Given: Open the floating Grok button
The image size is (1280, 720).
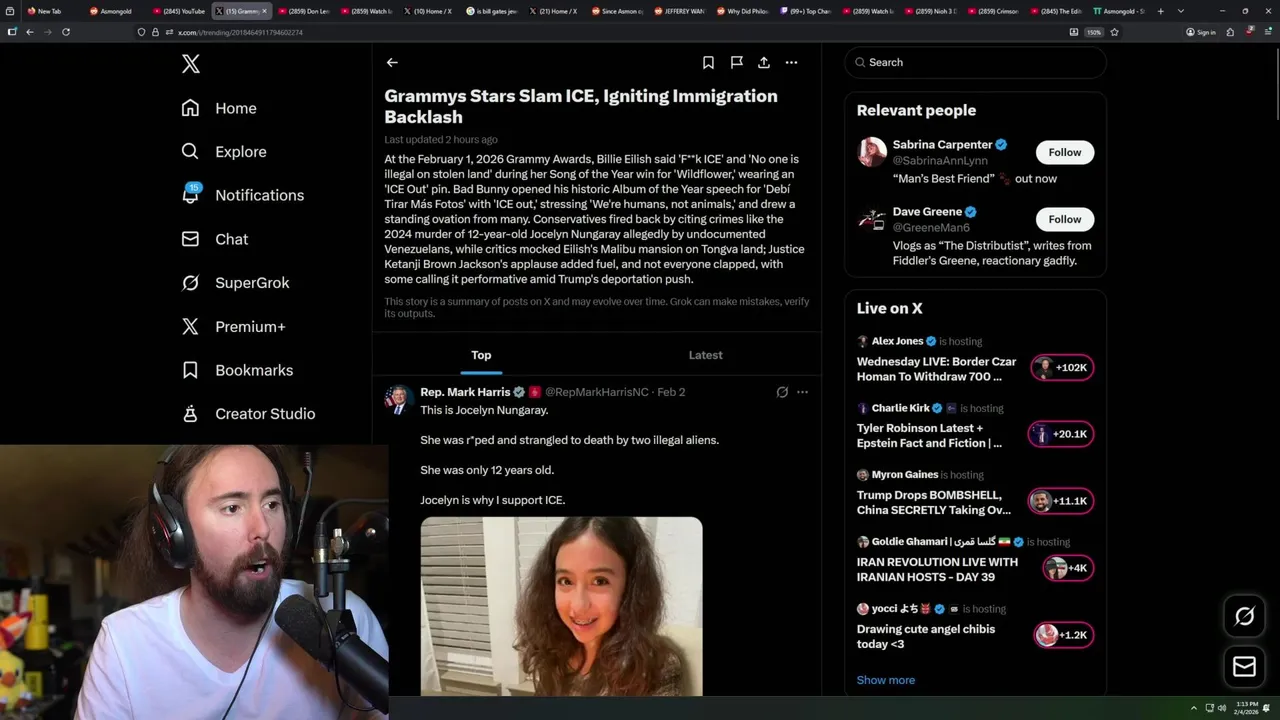Looking at the screenshot, I should point(1245,616).
